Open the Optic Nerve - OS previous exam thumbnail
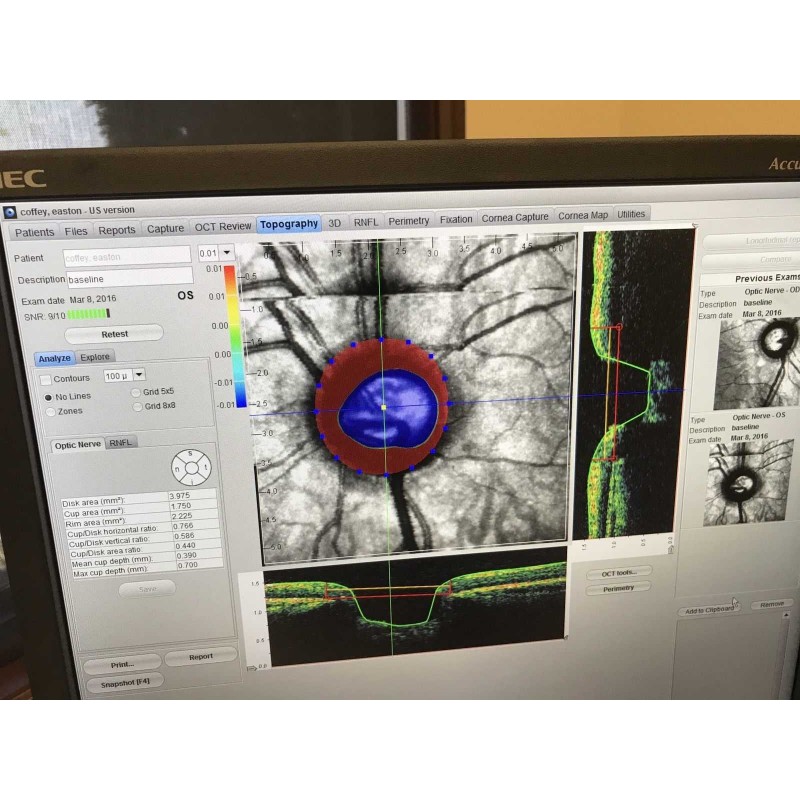 749,483
